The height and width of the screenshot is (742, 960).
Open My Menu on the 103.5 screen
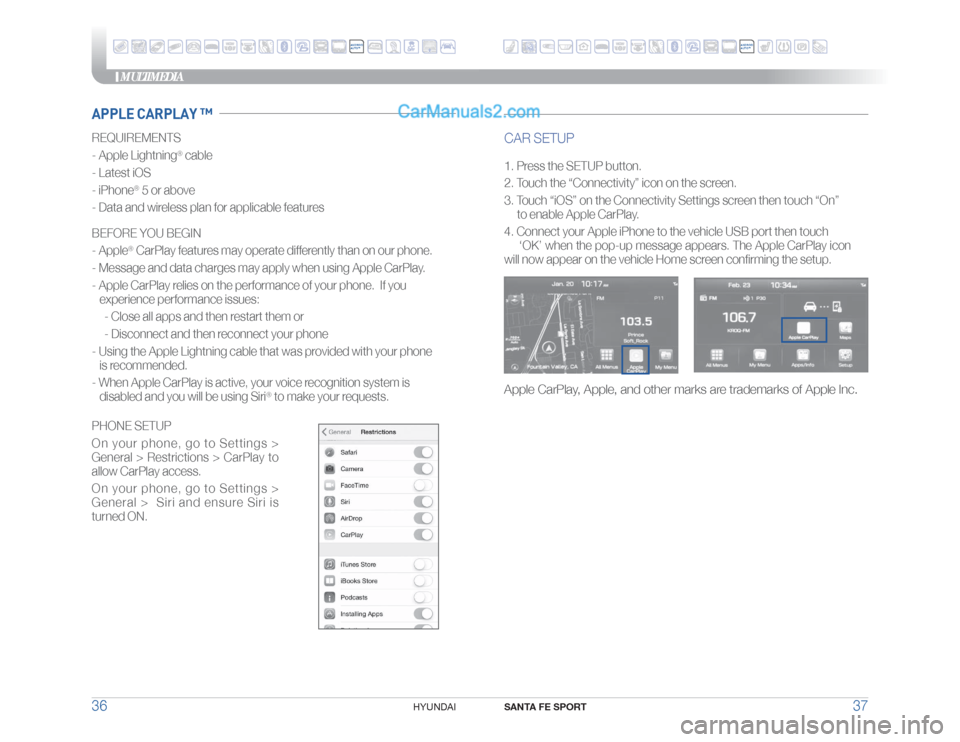click(x=666, y=358)
